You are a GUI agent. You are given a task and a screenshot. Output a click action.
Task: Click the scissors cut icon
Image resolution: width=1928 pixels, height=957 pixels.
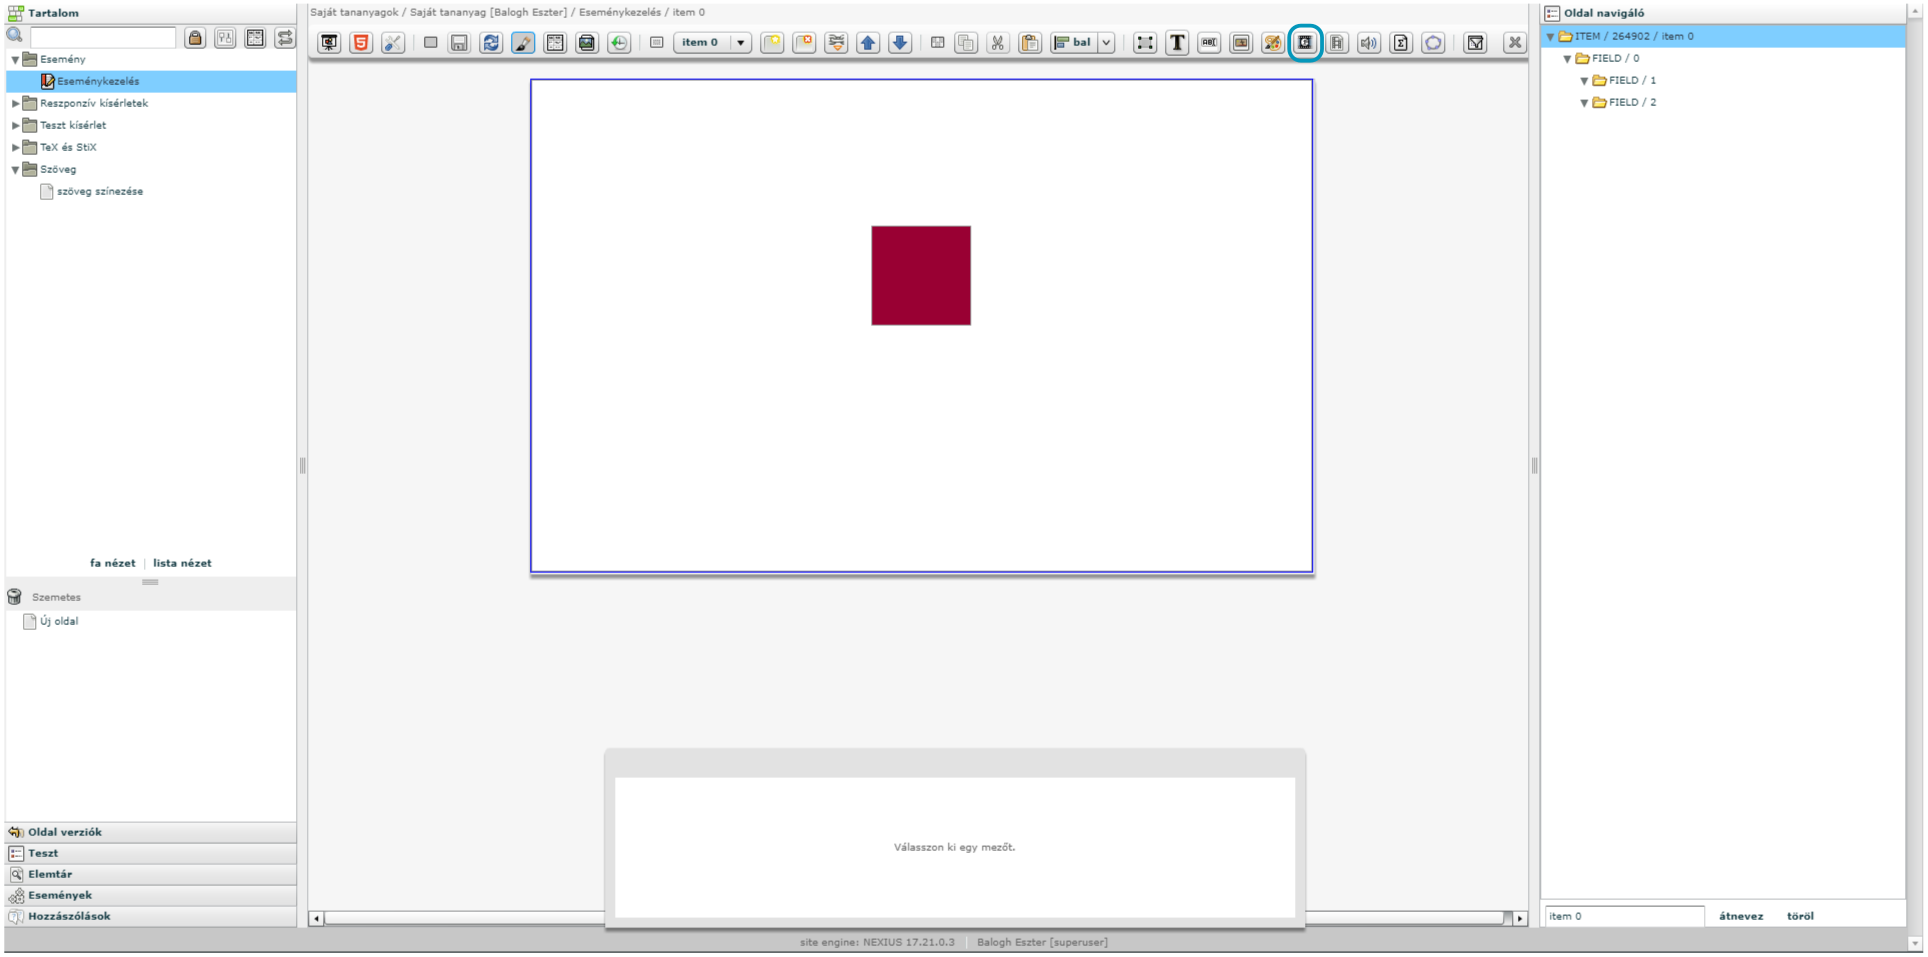pos(997,43)
